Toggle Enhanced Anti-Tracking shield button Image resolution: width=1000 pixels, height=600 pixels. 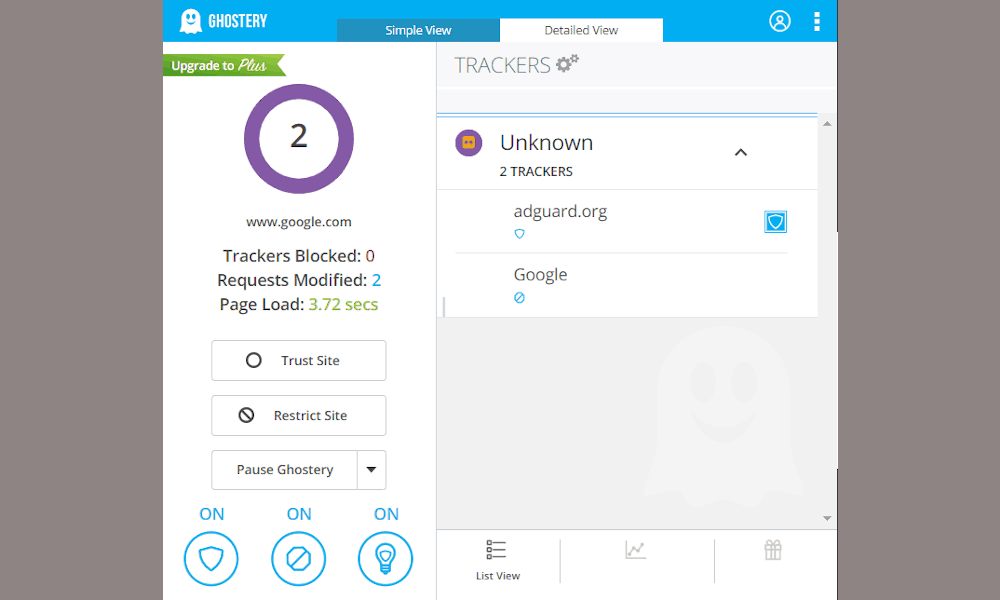click(x=211, y=559)
